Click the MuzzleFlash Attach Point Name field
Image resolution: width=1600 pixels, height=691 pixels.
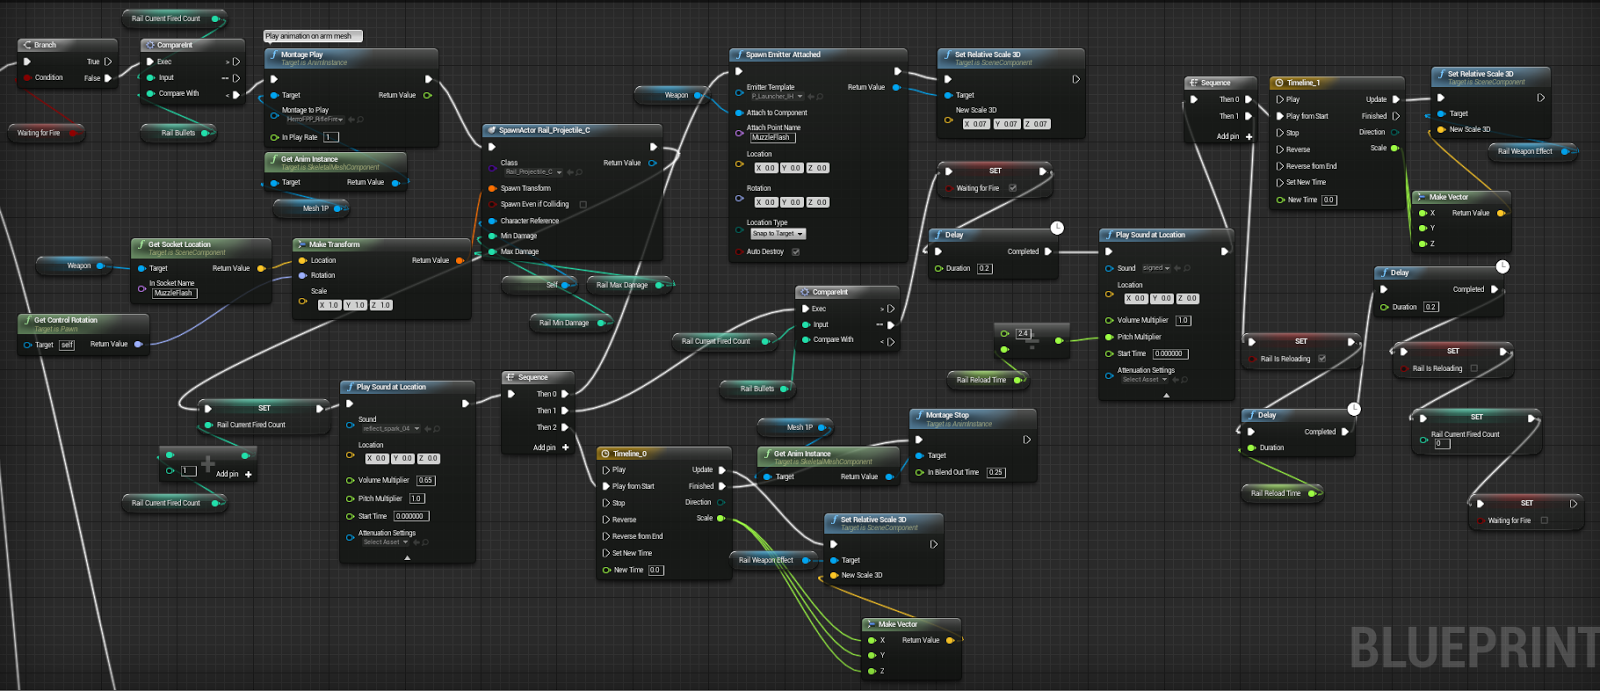[x=771, y=137]
